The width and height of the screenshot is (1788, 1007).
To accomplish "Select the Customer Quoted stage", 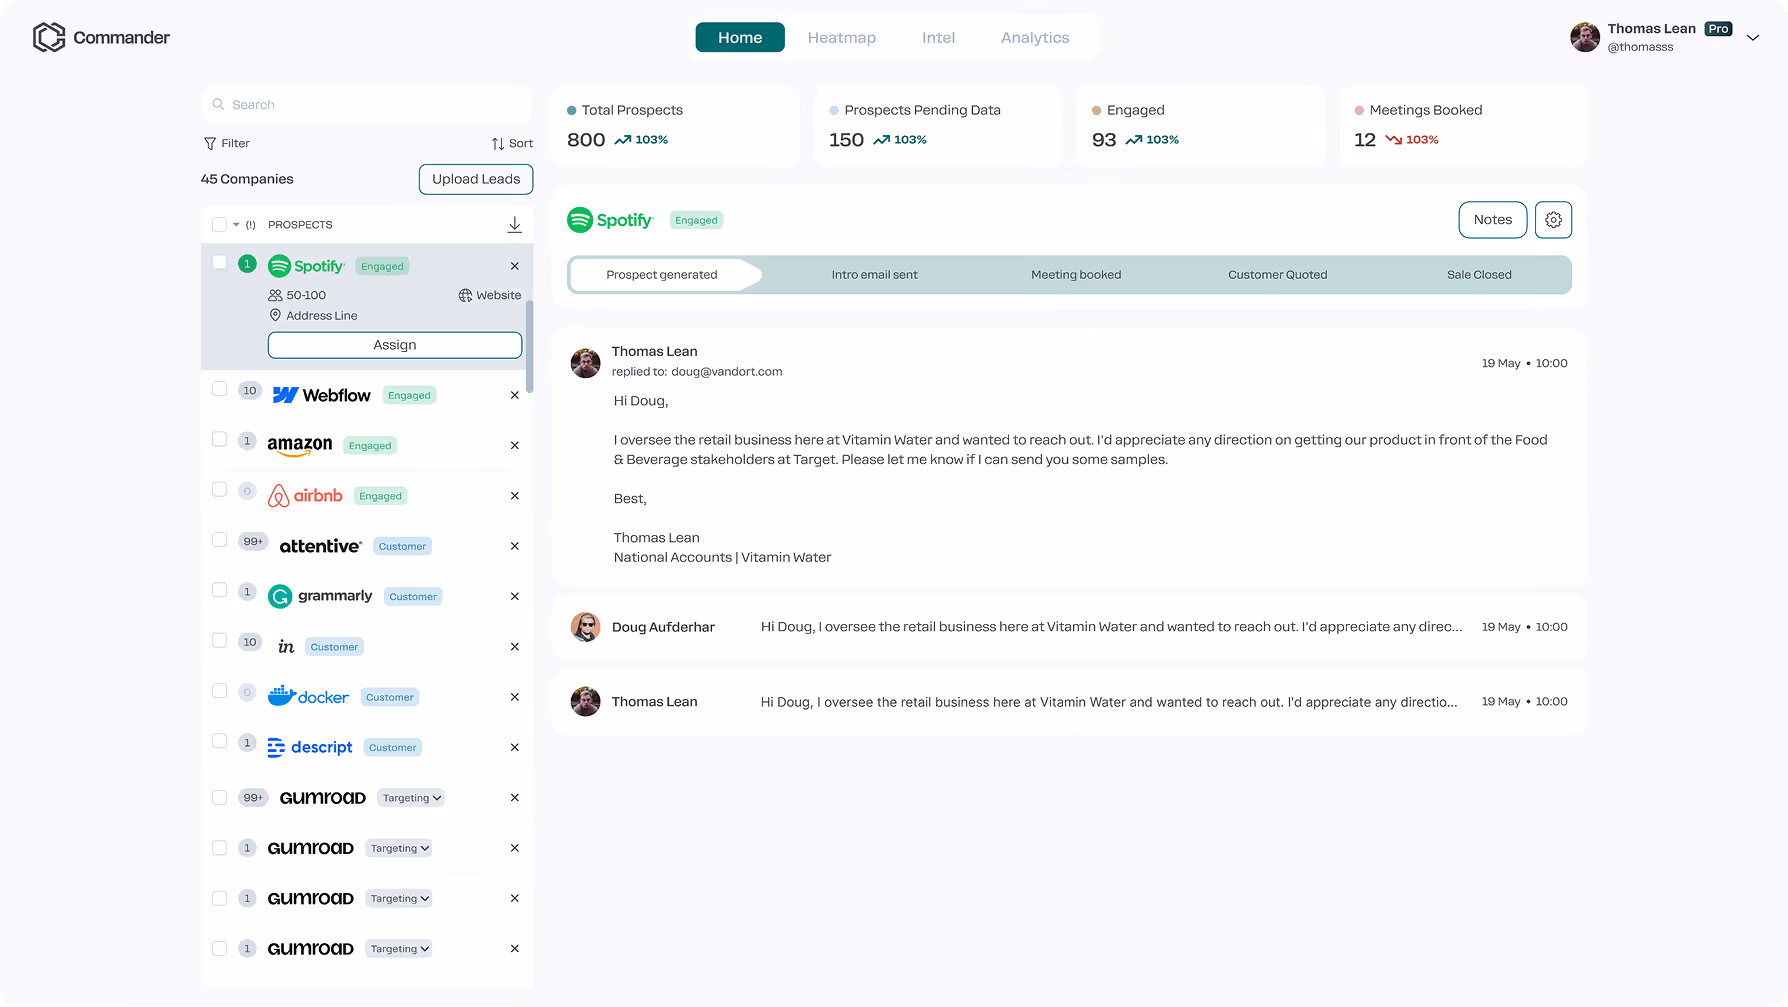I will click(1277, 275).
